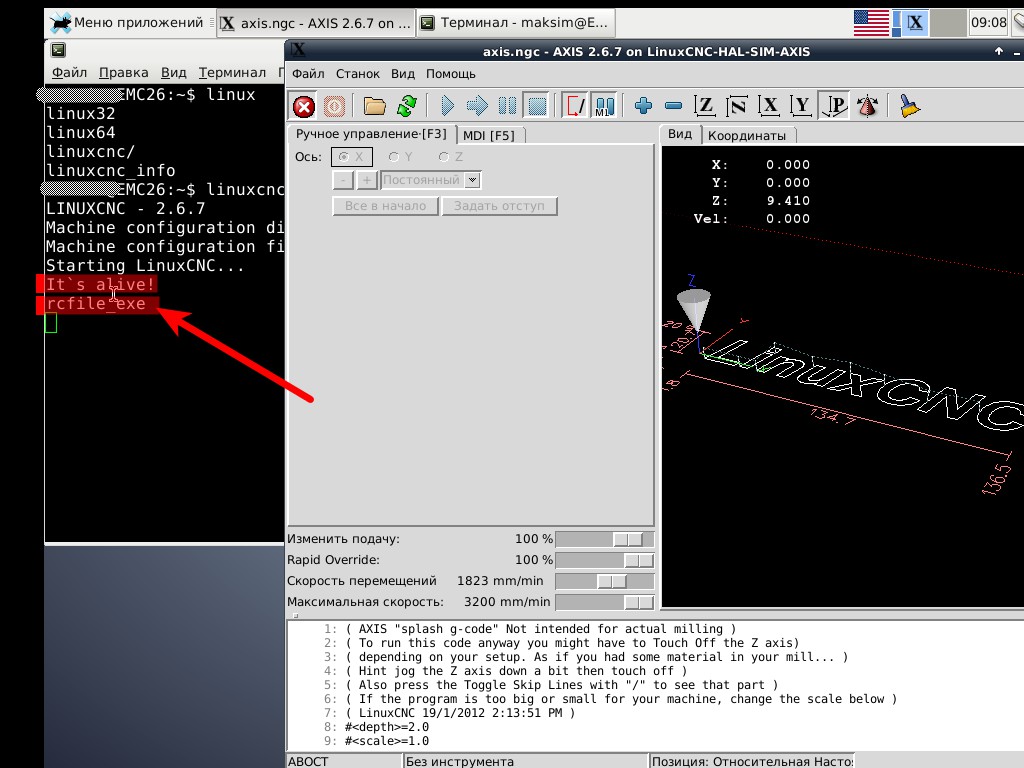Select the Y axis radio button
Viewport: 1024px width, 768px height.
[x=400, y=157]
